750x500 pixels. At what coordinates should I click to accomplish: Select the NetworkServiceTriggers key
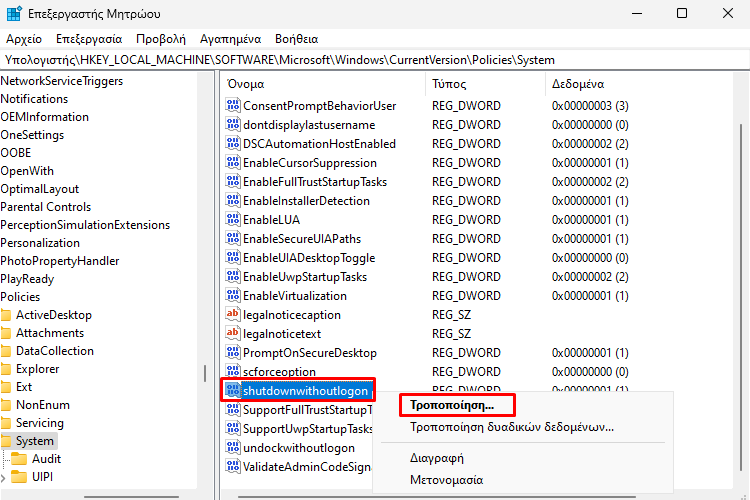click(62, 81)
